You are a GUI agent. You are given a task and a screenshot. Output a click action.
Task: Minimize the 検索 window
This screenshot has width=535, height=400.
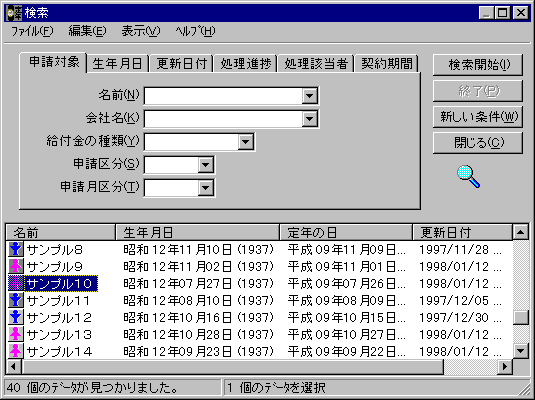487,13
